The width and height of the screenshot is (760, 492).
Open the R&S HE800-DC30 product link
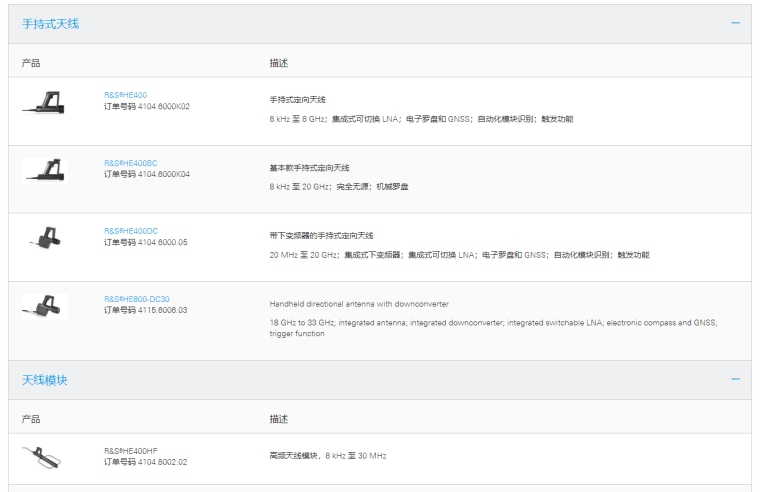pos(139,299)
